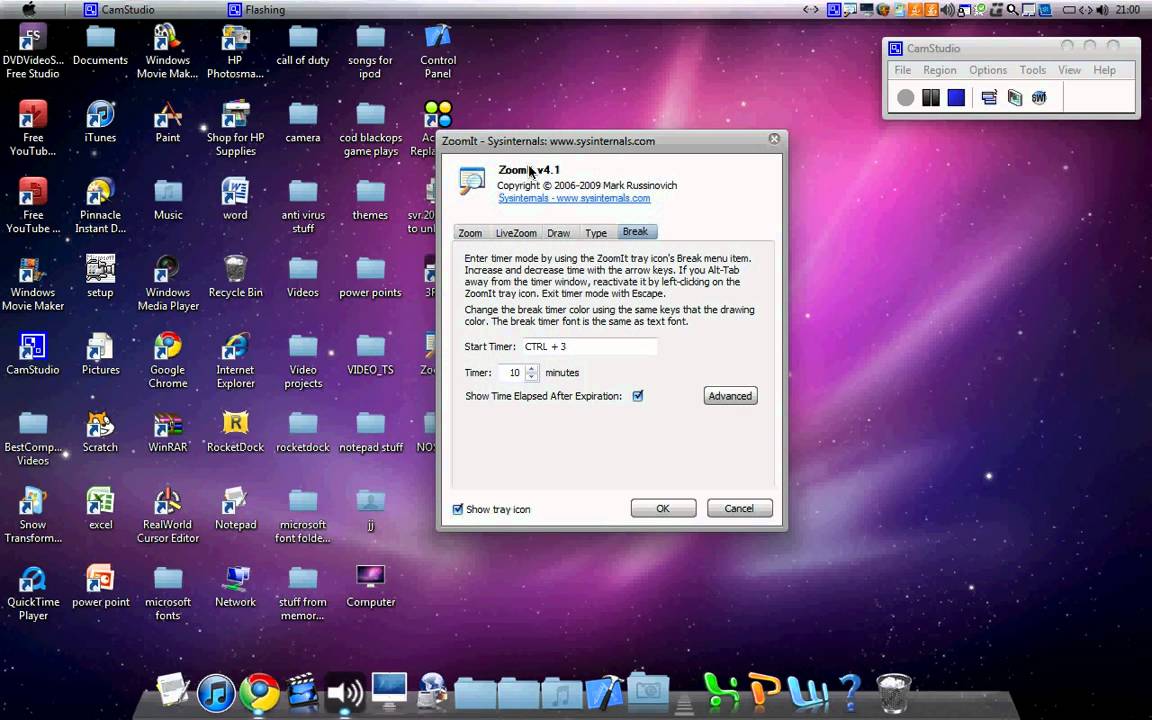The width and height of the screenshot is (1152, 720).
Task: Click OK in the ZoomIt dialog
Action: [x=663, y=508]
